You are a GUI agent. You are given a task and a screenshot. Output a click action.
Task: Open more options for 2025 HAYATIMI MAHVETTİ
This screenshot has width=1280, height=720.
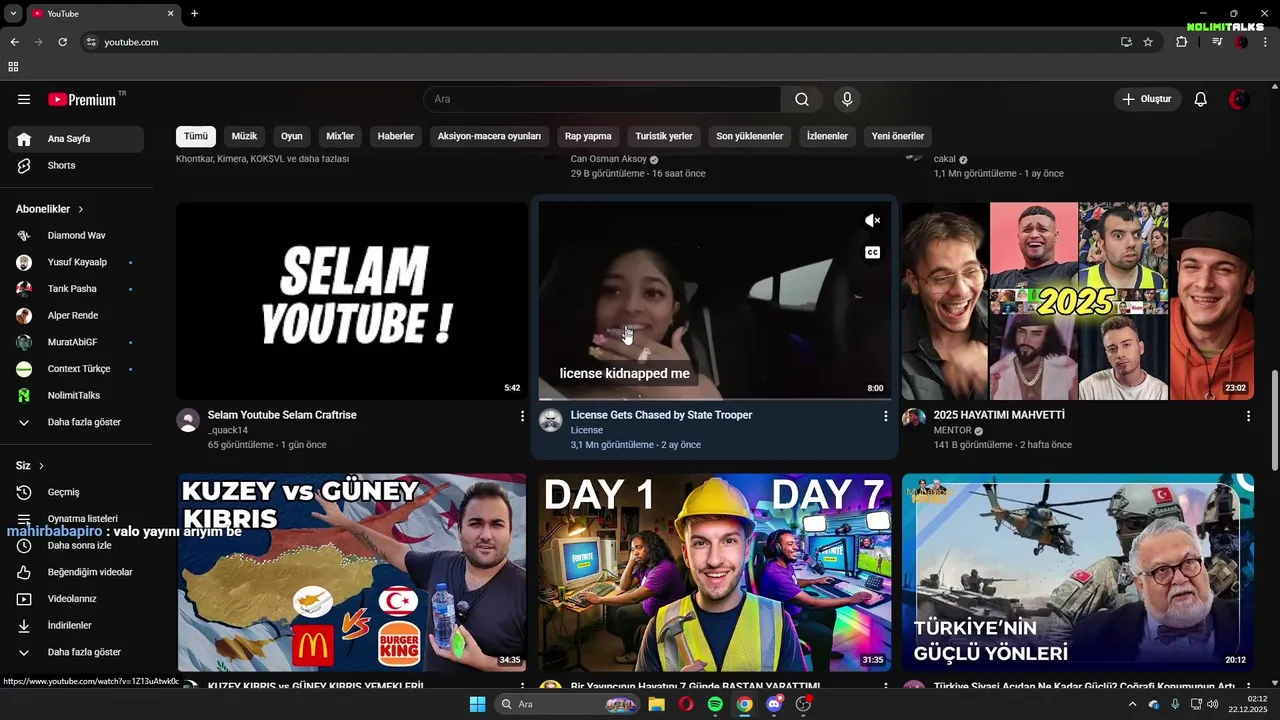(x=1248, y=415)
